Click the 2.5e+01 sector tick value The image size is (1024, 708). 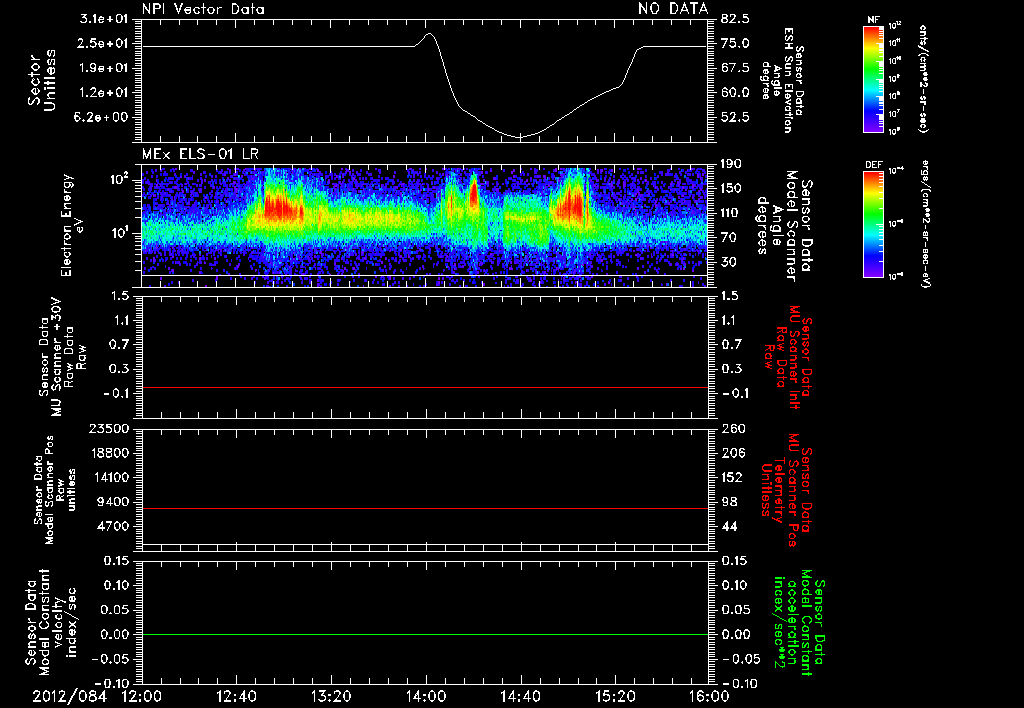(x=104, y=43)
